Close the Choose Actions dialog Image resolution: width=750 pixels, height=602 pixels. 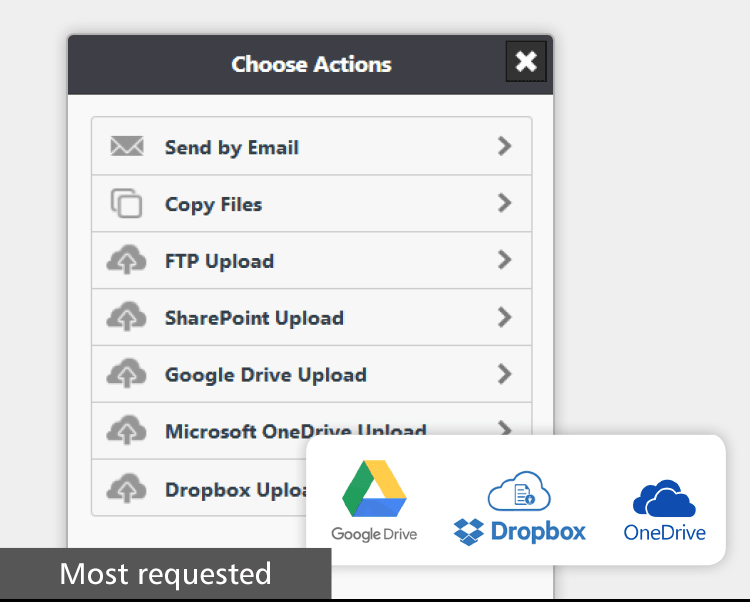click(526, 61)
